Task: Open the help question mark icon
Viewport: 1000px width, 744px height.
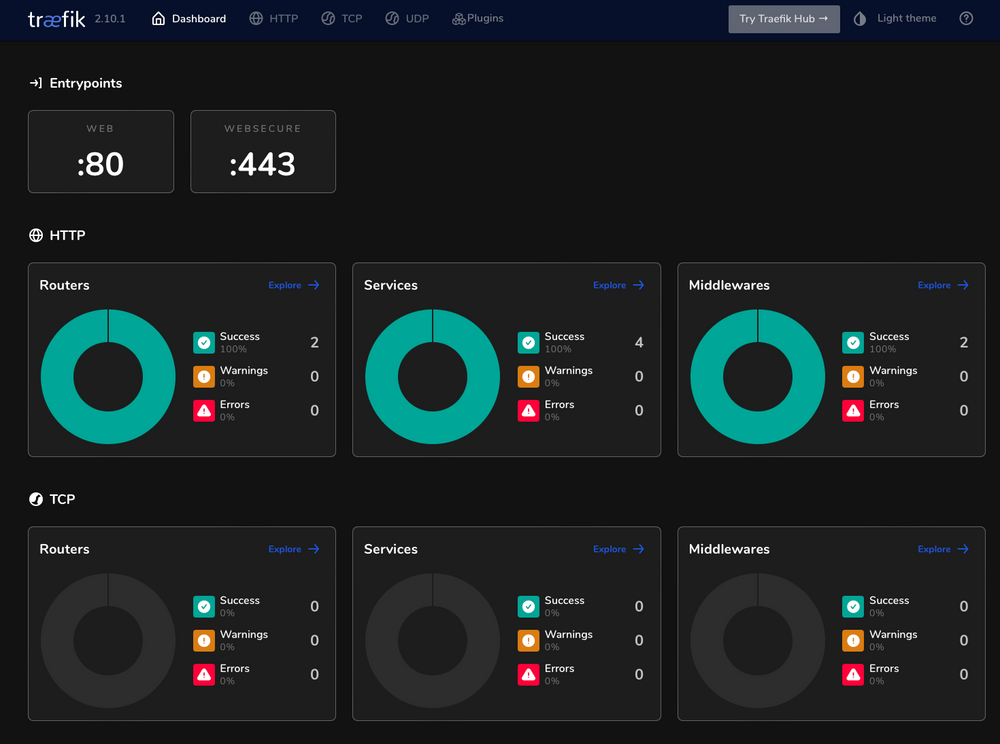Action: click(965, 18)
